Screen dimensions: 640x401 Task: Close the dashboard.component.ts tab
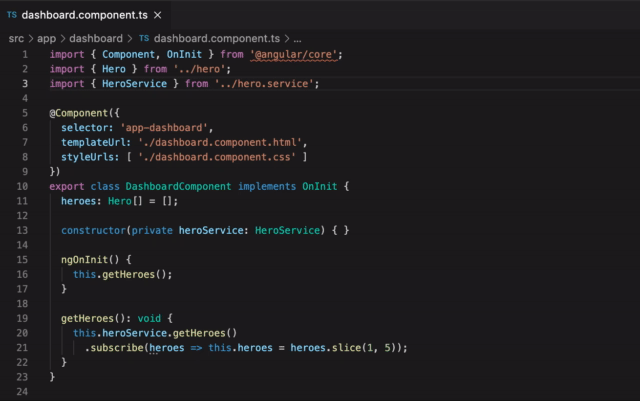(x=158, y=15)
